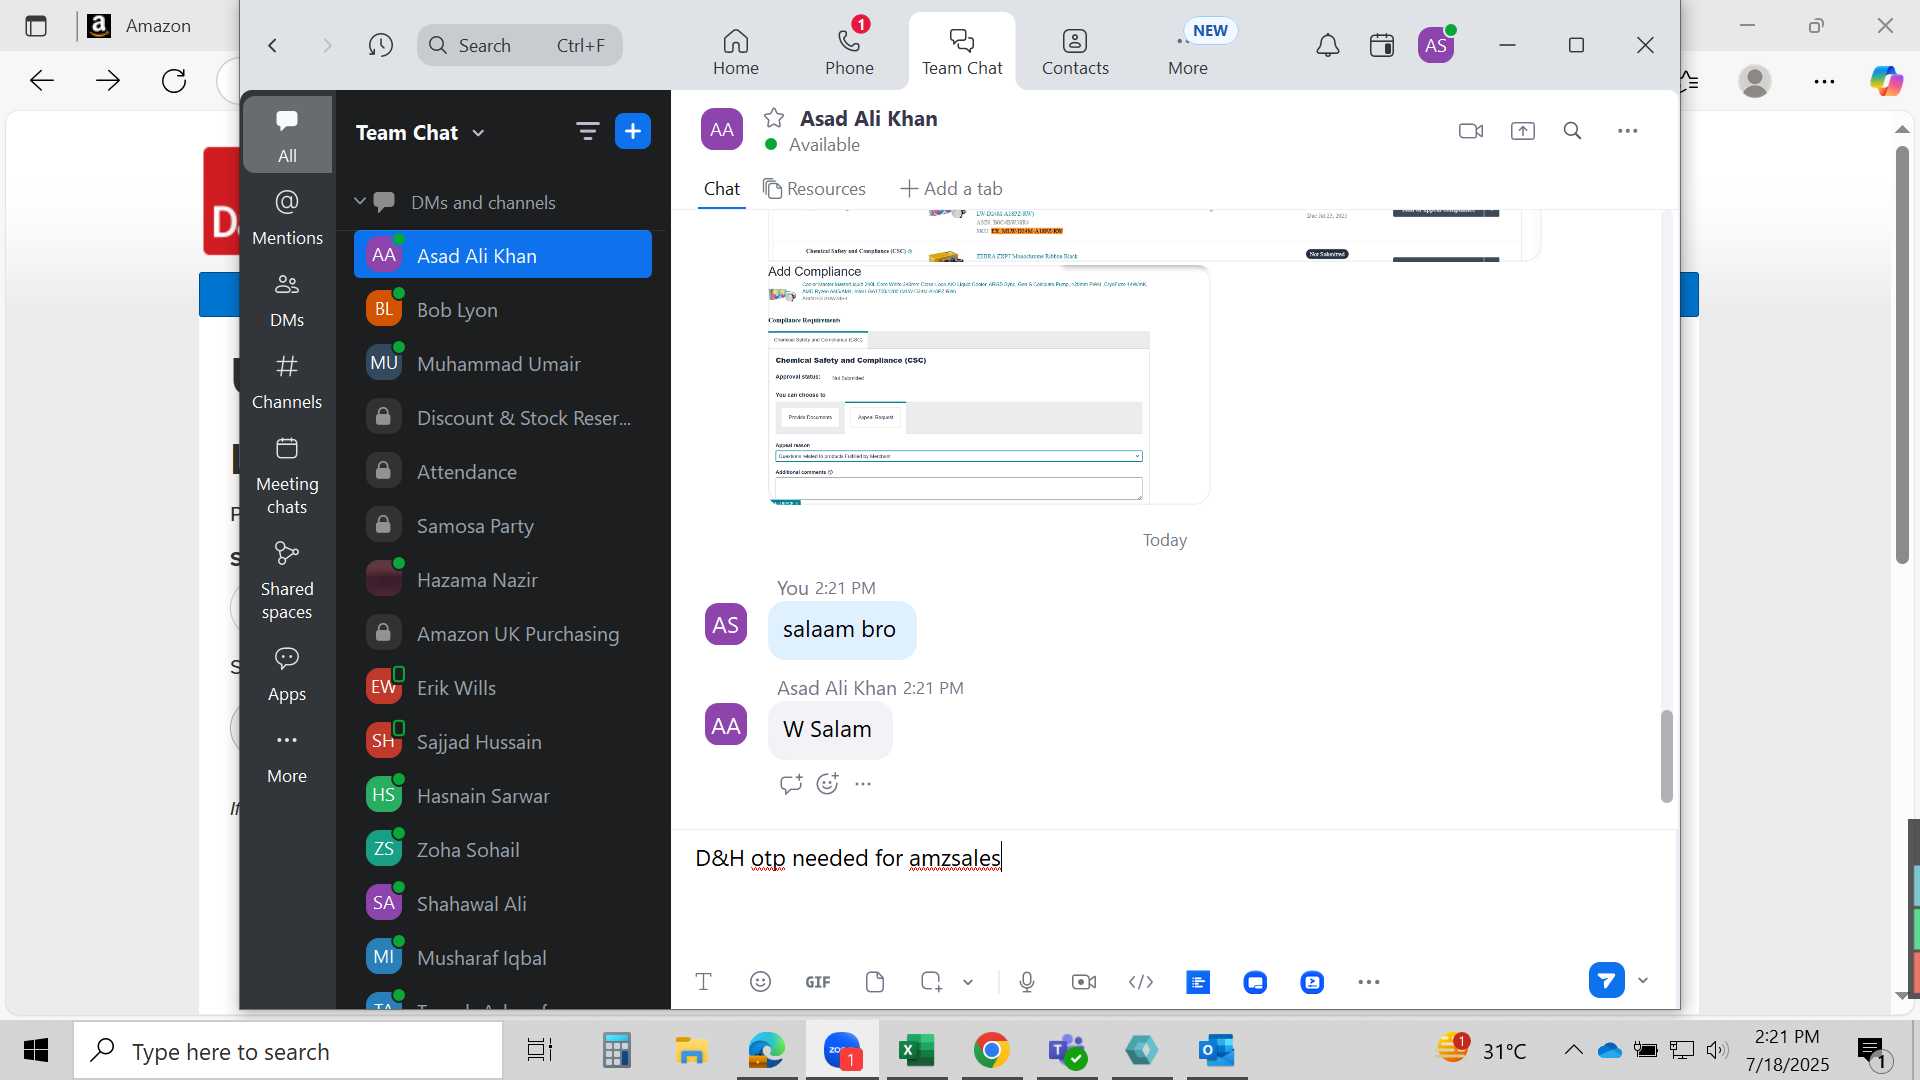Open chat with Musharaf Iqbal

(x=503, y=958)
